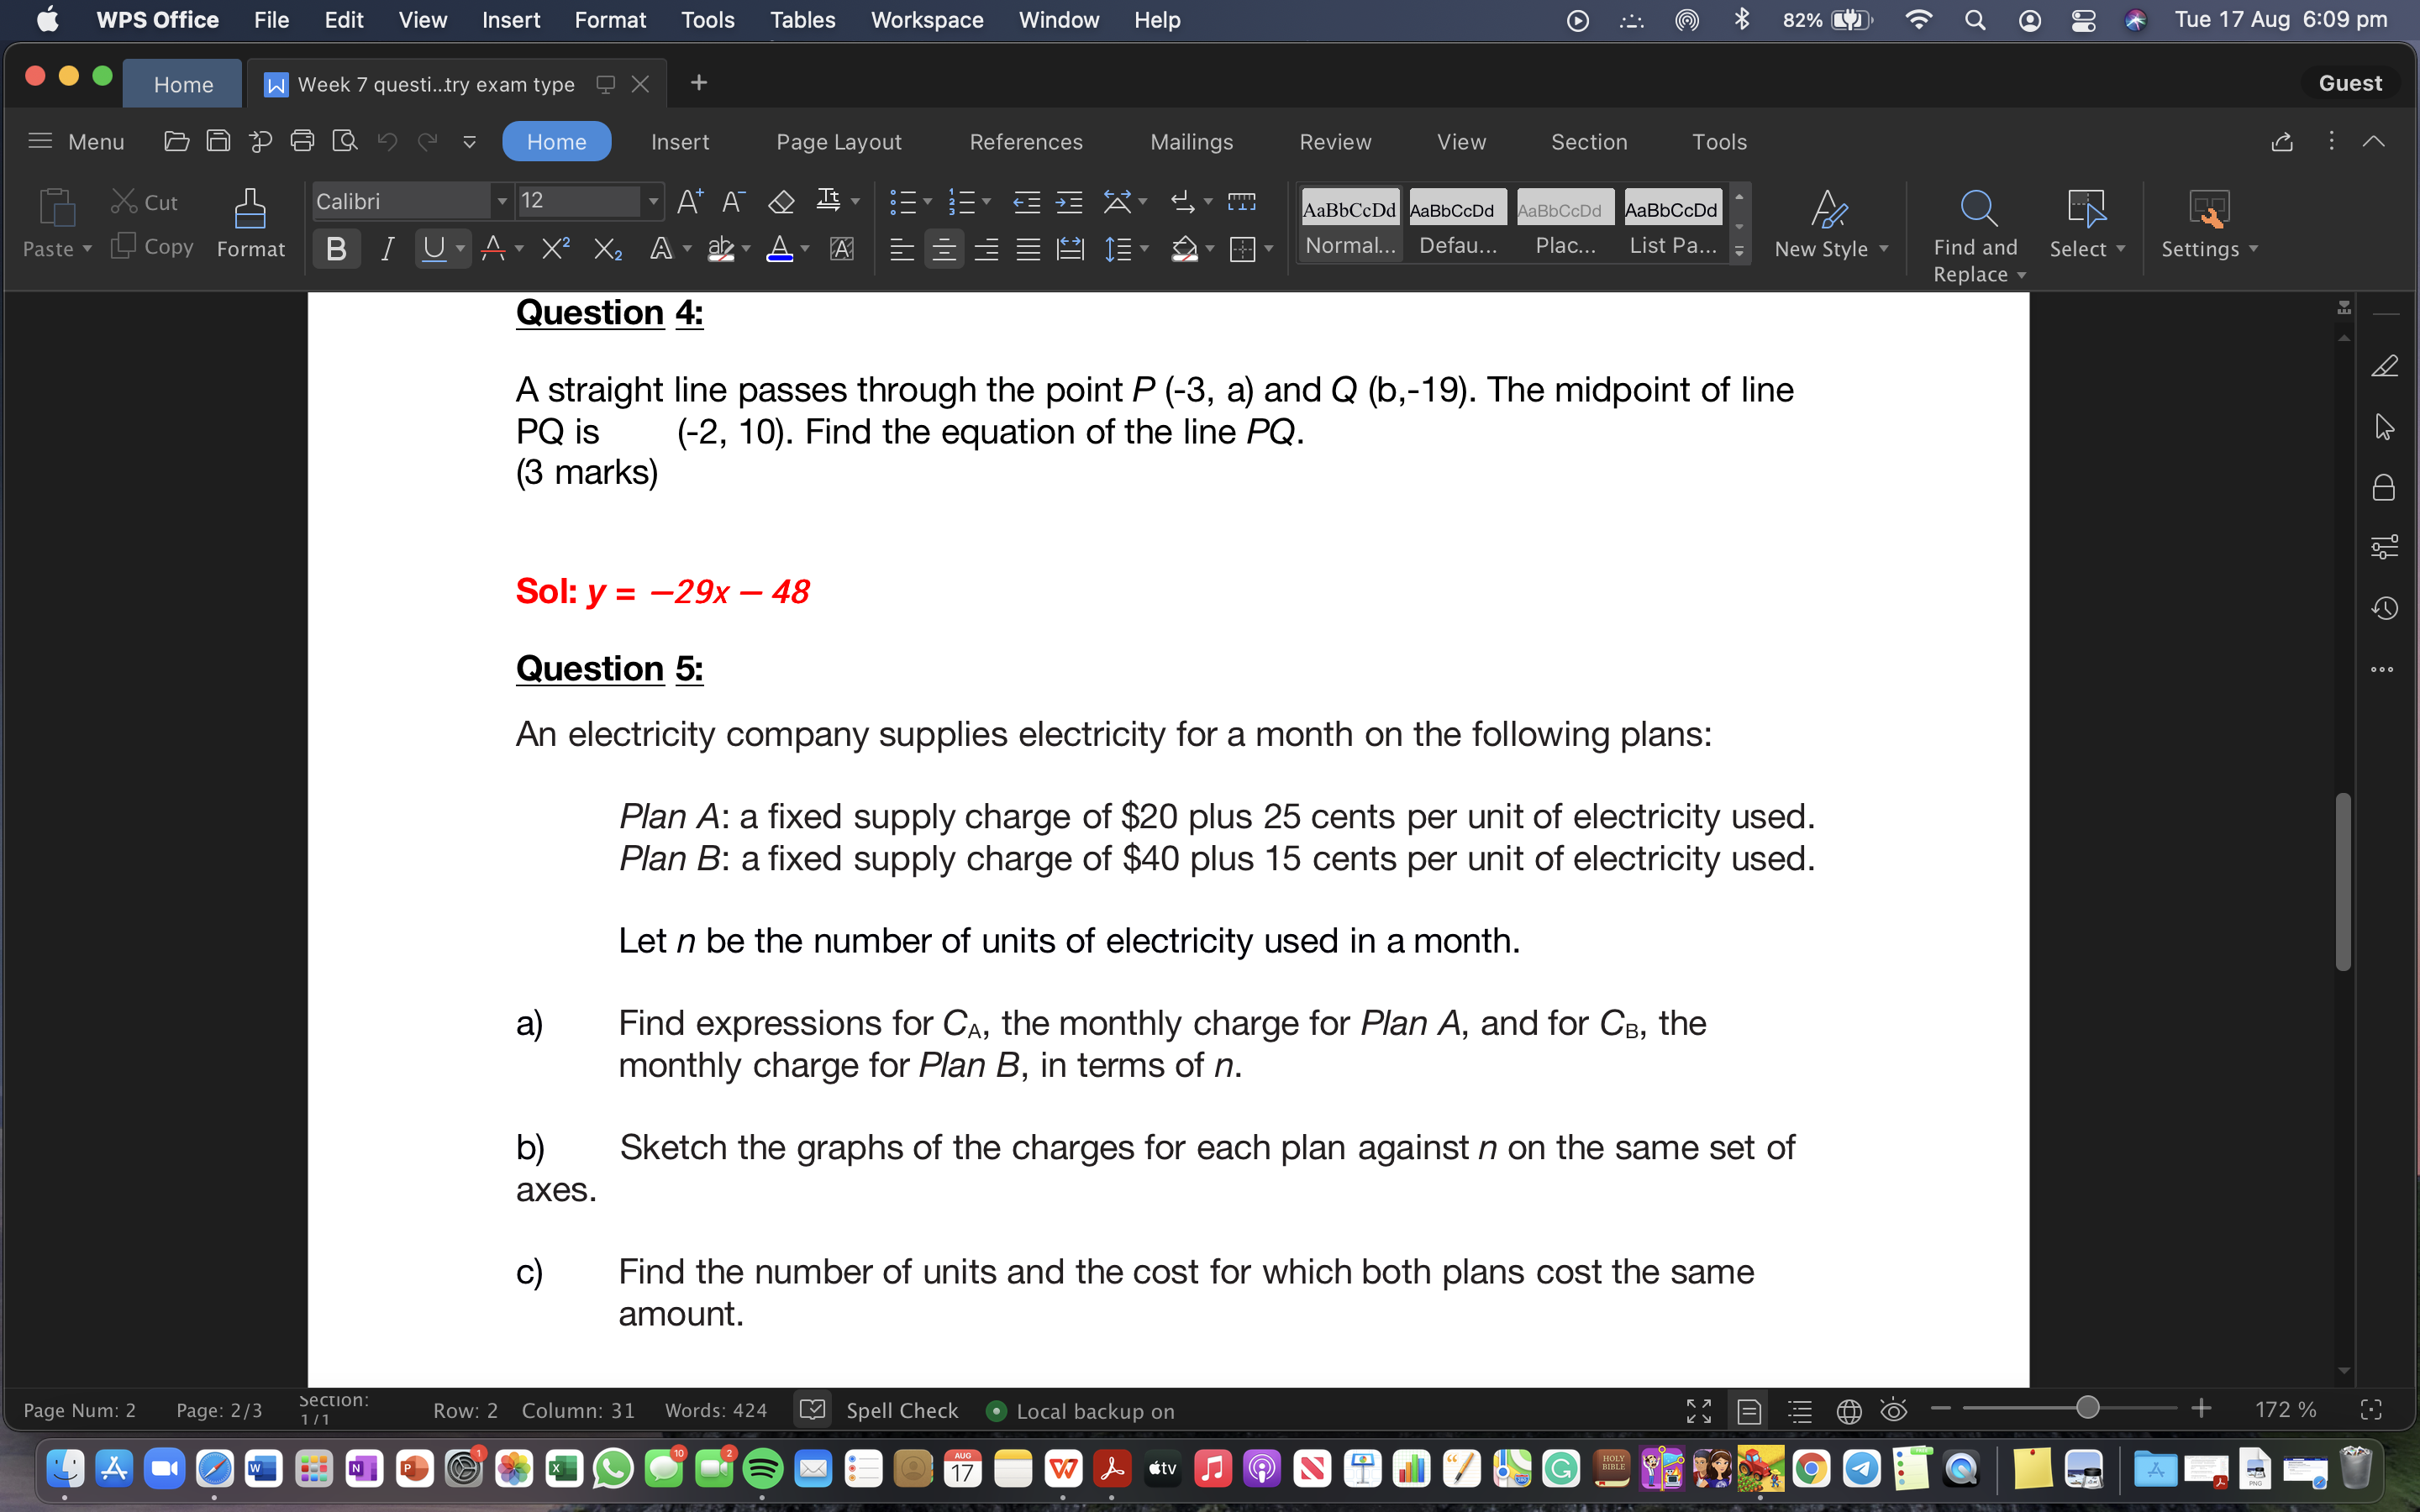Viewport: 2420px width, 1512px height.
Task: Switch to the References ribbon tab
Action: click(1027, 141)
